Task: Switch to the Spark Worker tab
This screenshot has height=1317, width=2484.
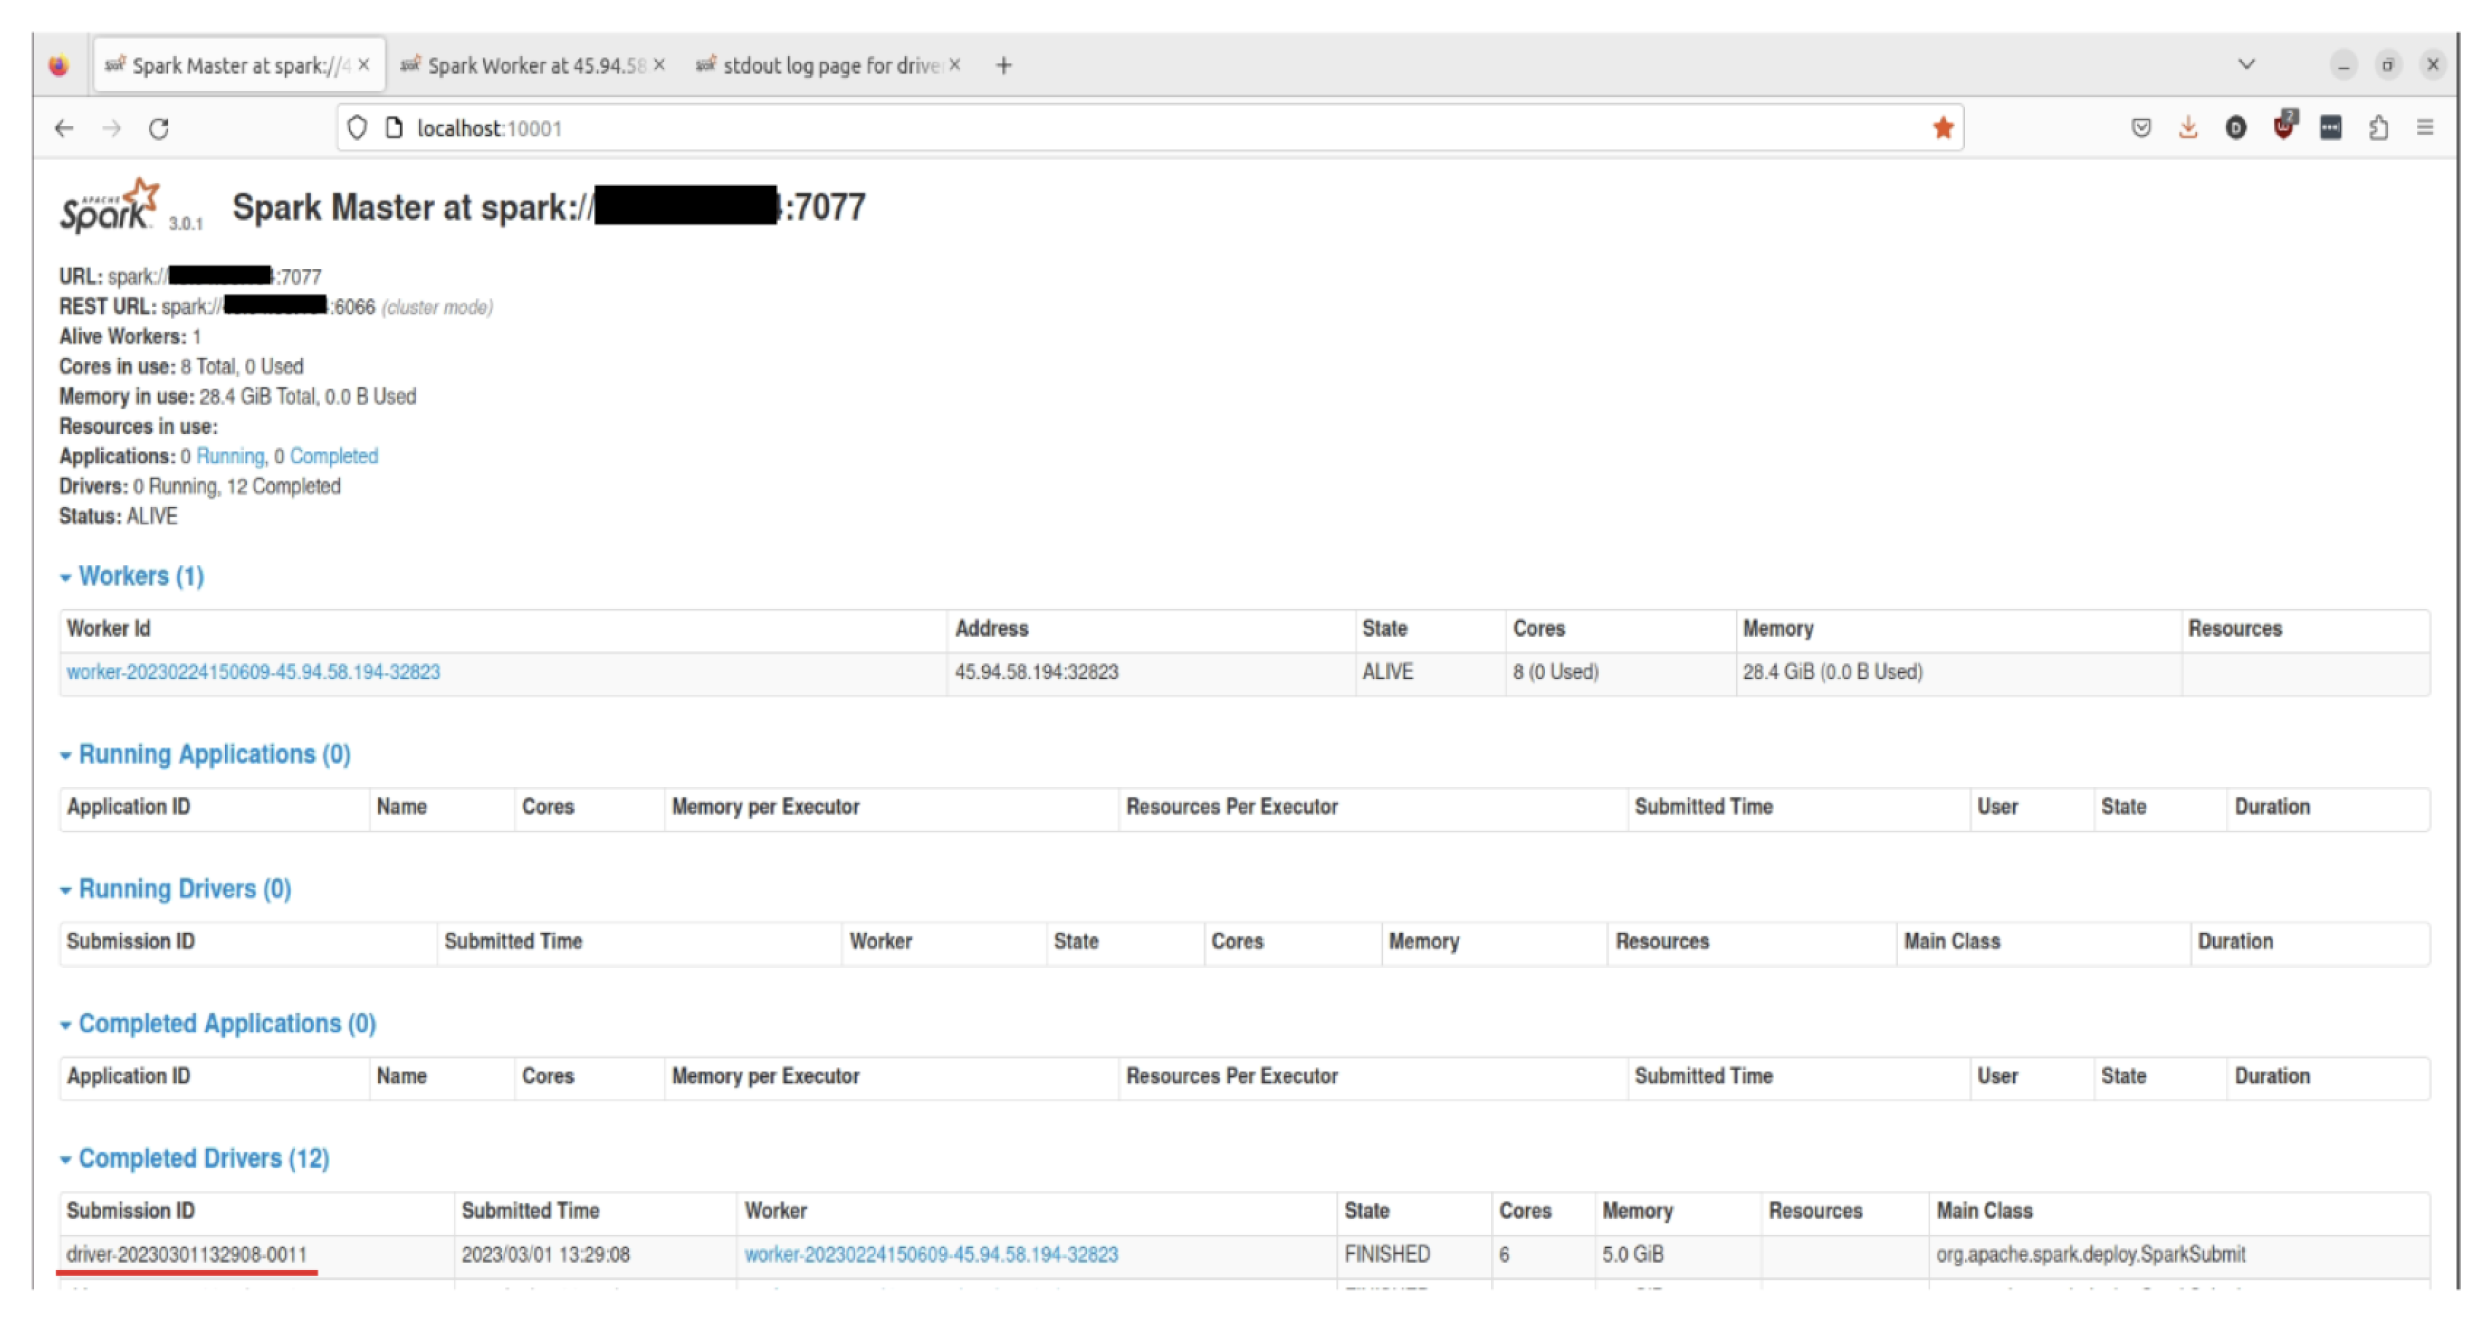Action: (530, 66)
